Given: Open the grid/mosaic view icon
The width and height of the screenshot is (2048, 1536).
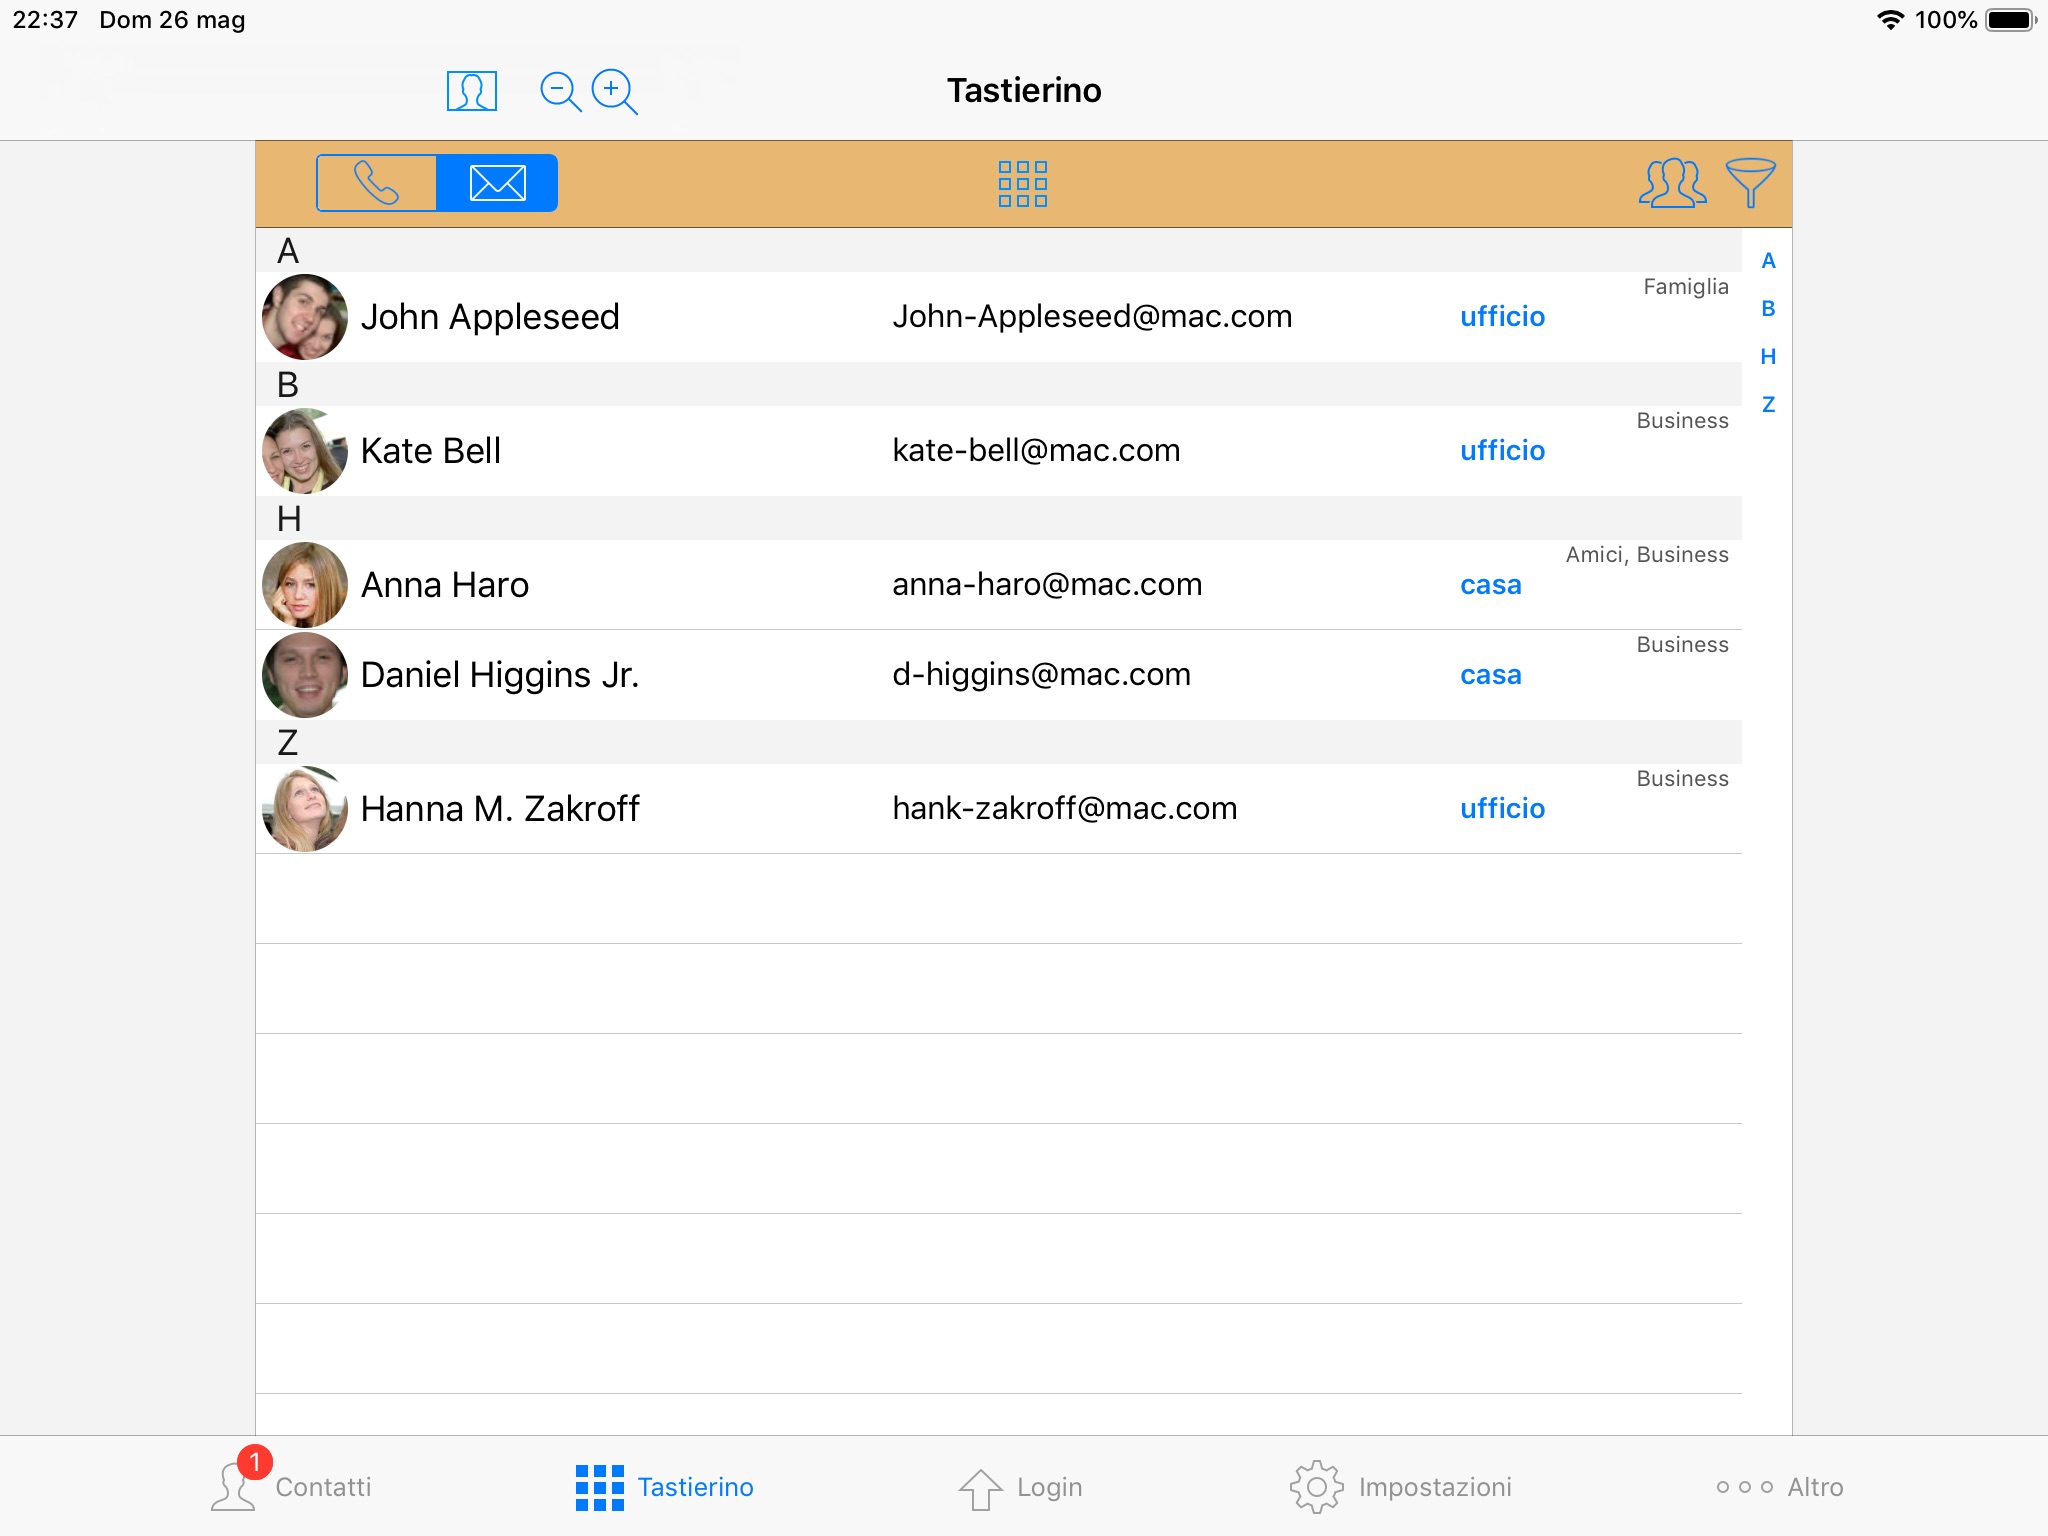Looking at the screenshot, I should pos(1022,181).
